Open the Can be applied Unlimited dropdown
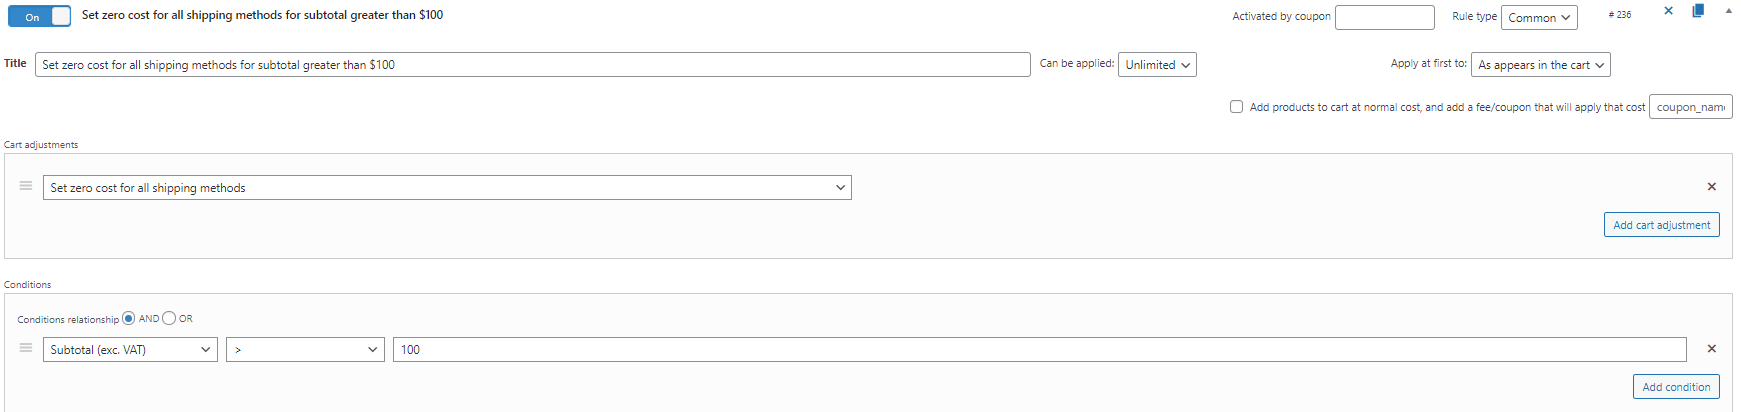Screen dimensions: 1741x412 pos(1157,65)
